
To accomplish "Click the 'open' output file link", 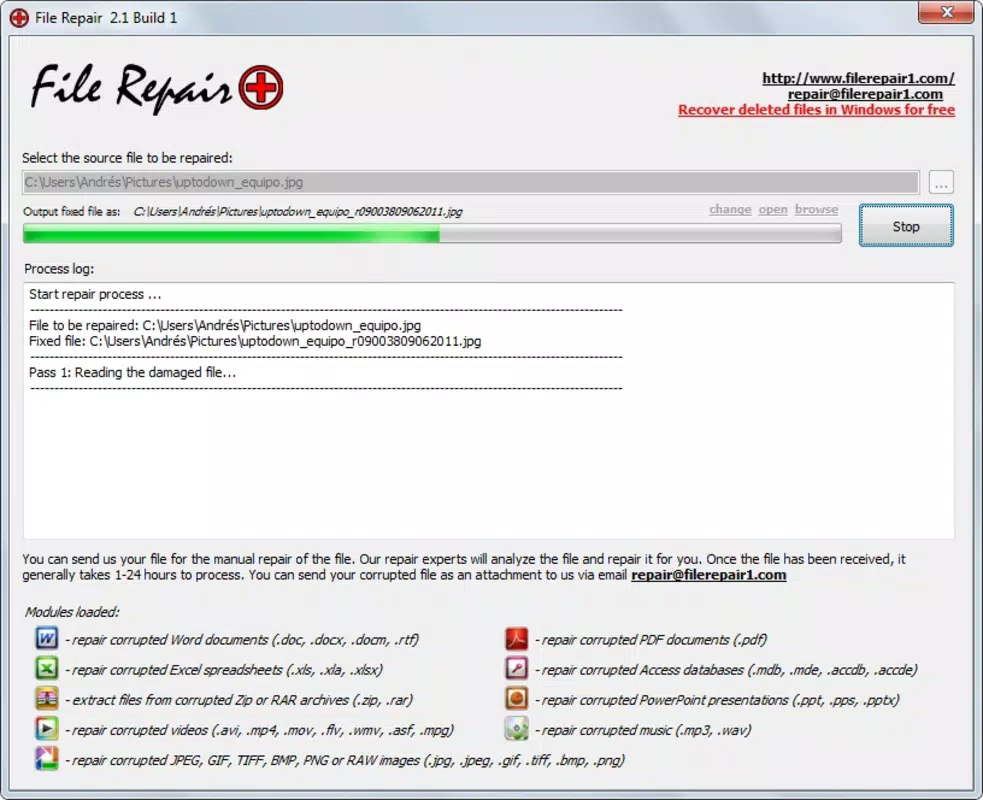I will [773, 209].
